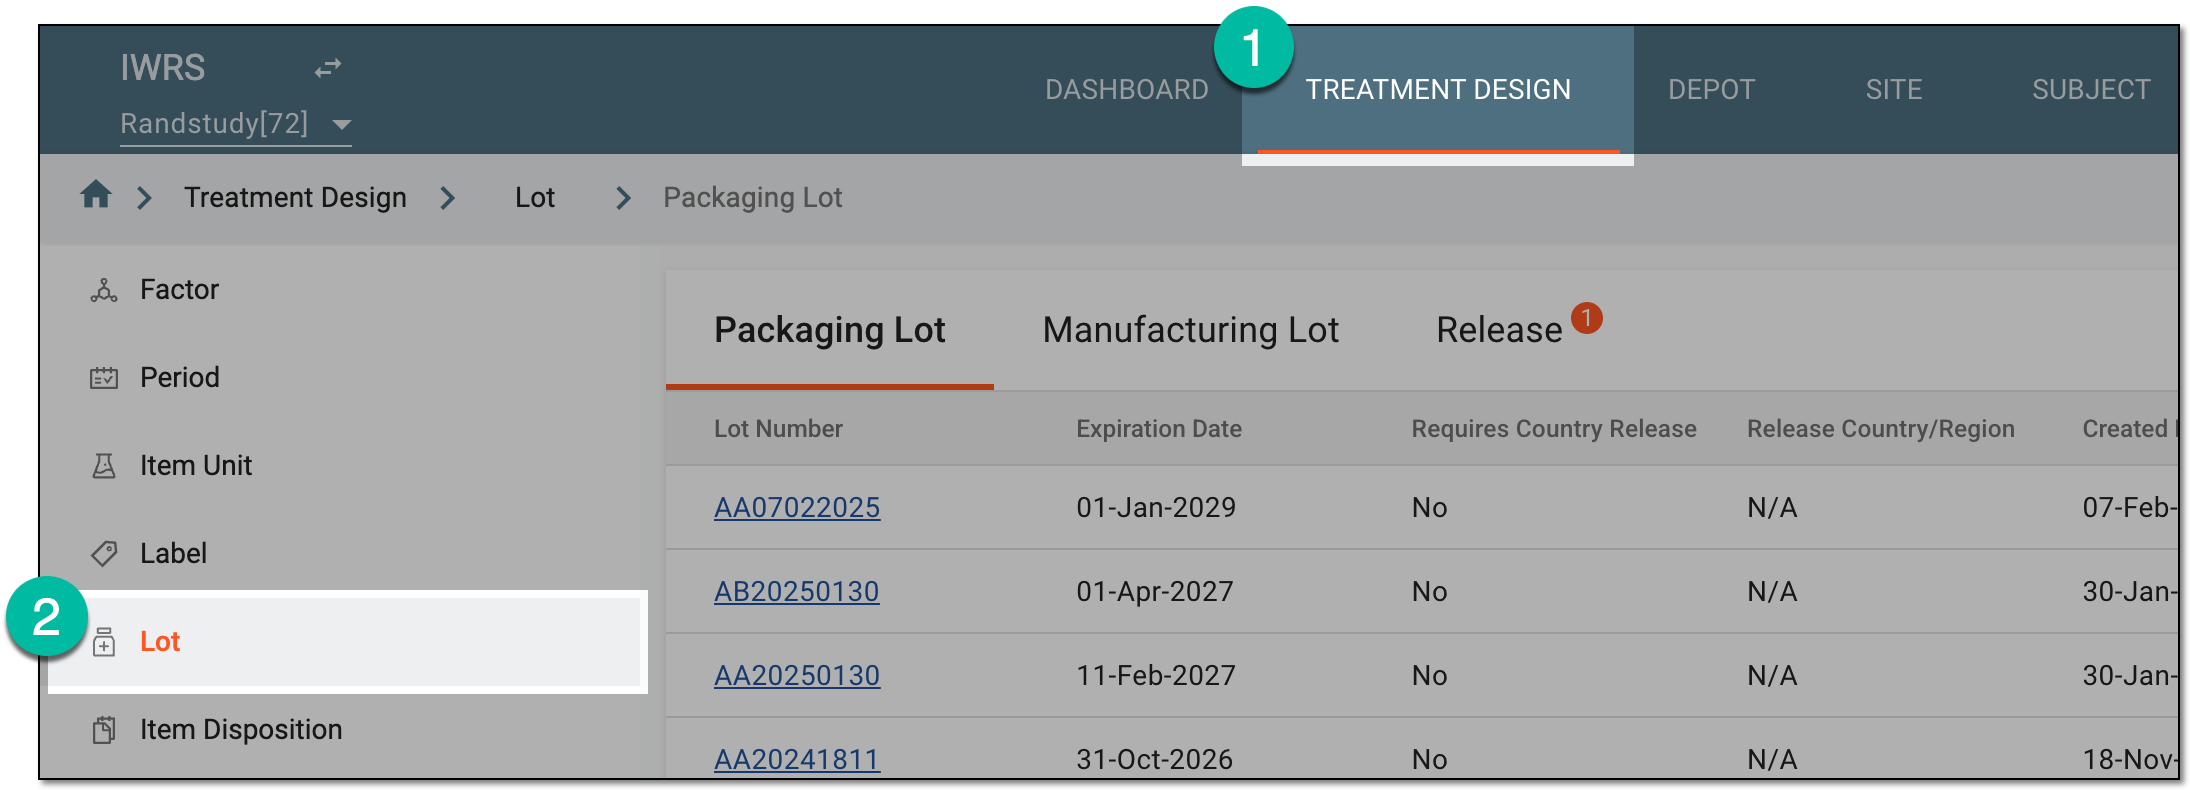The height and width of the screenshot is (790, 2190).
Task: Select the Period calendar icon
Action: (x=104, y=378)
